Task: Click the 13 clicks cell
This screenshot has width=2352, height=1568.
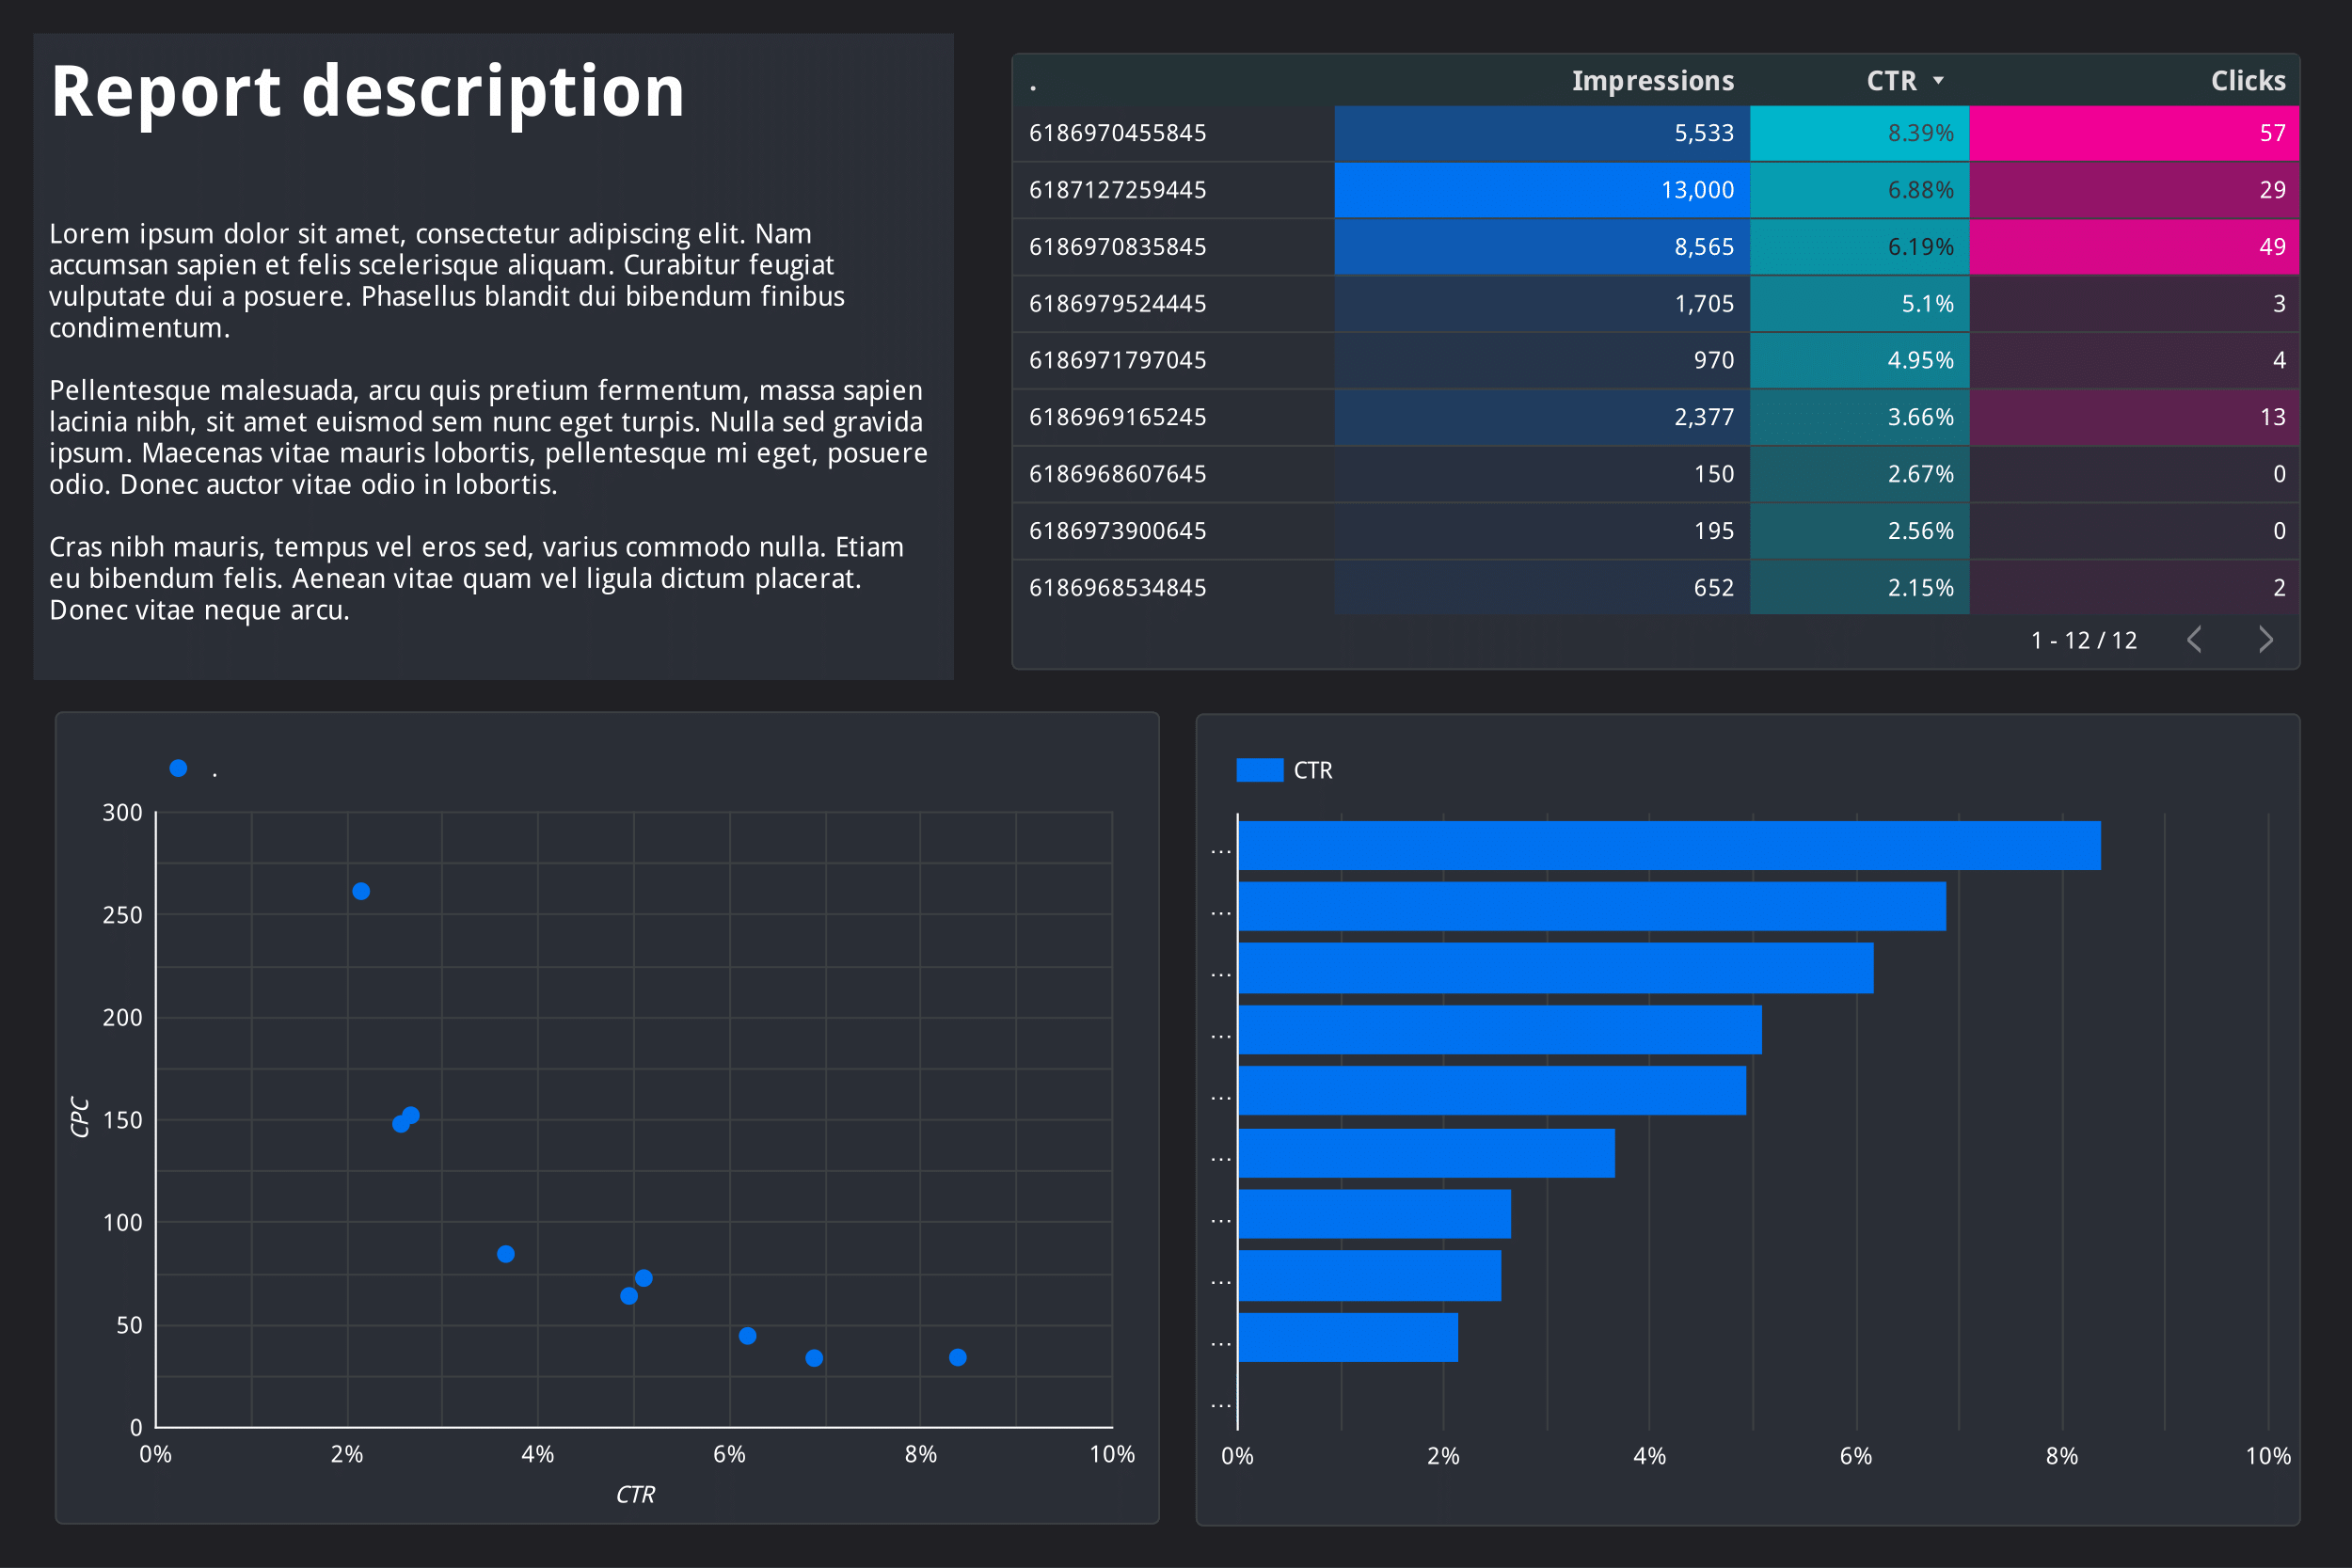Action: [x=2135, y=417]
